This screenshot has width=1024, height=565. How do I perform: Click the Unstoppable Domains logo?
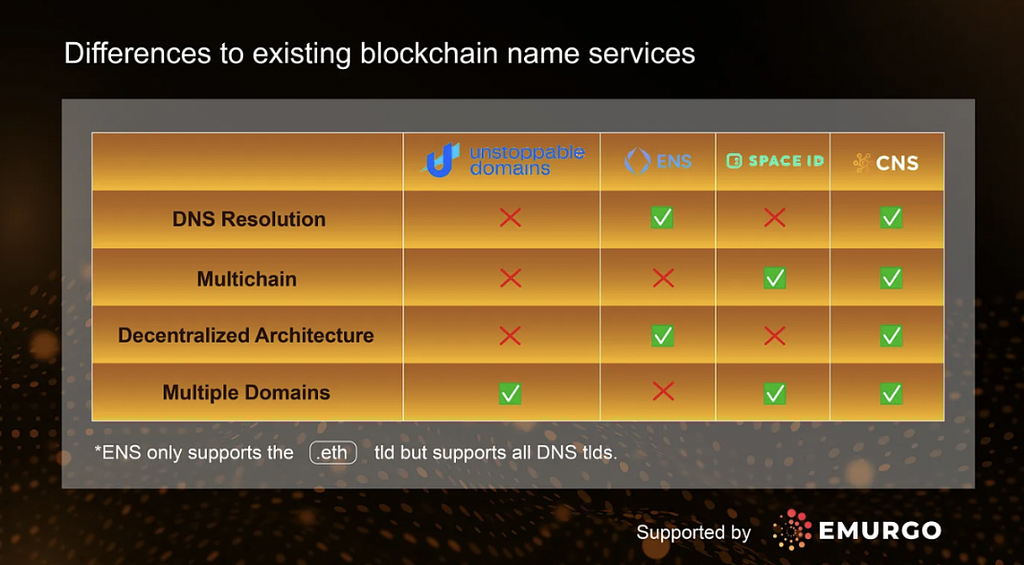click(502, 161)
